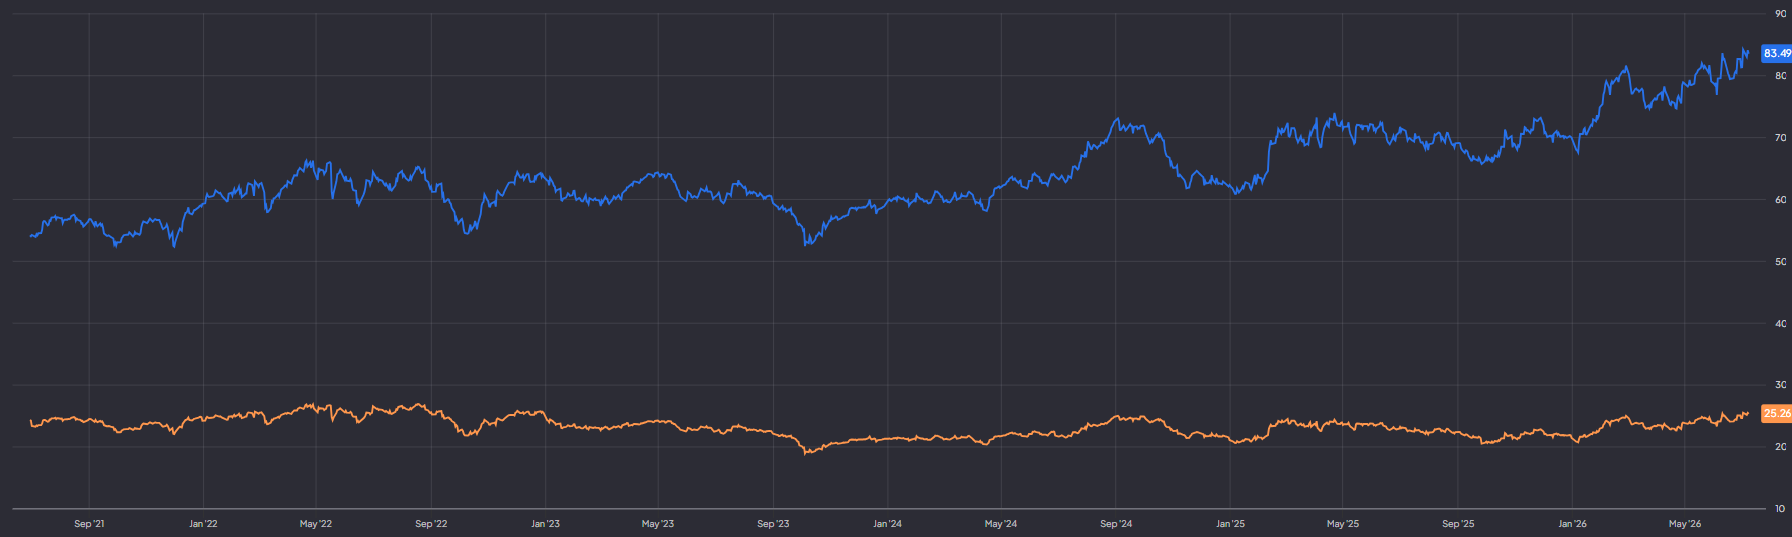
Task: Click the 20 value on price axis
Action: [x=1780, y=447]
